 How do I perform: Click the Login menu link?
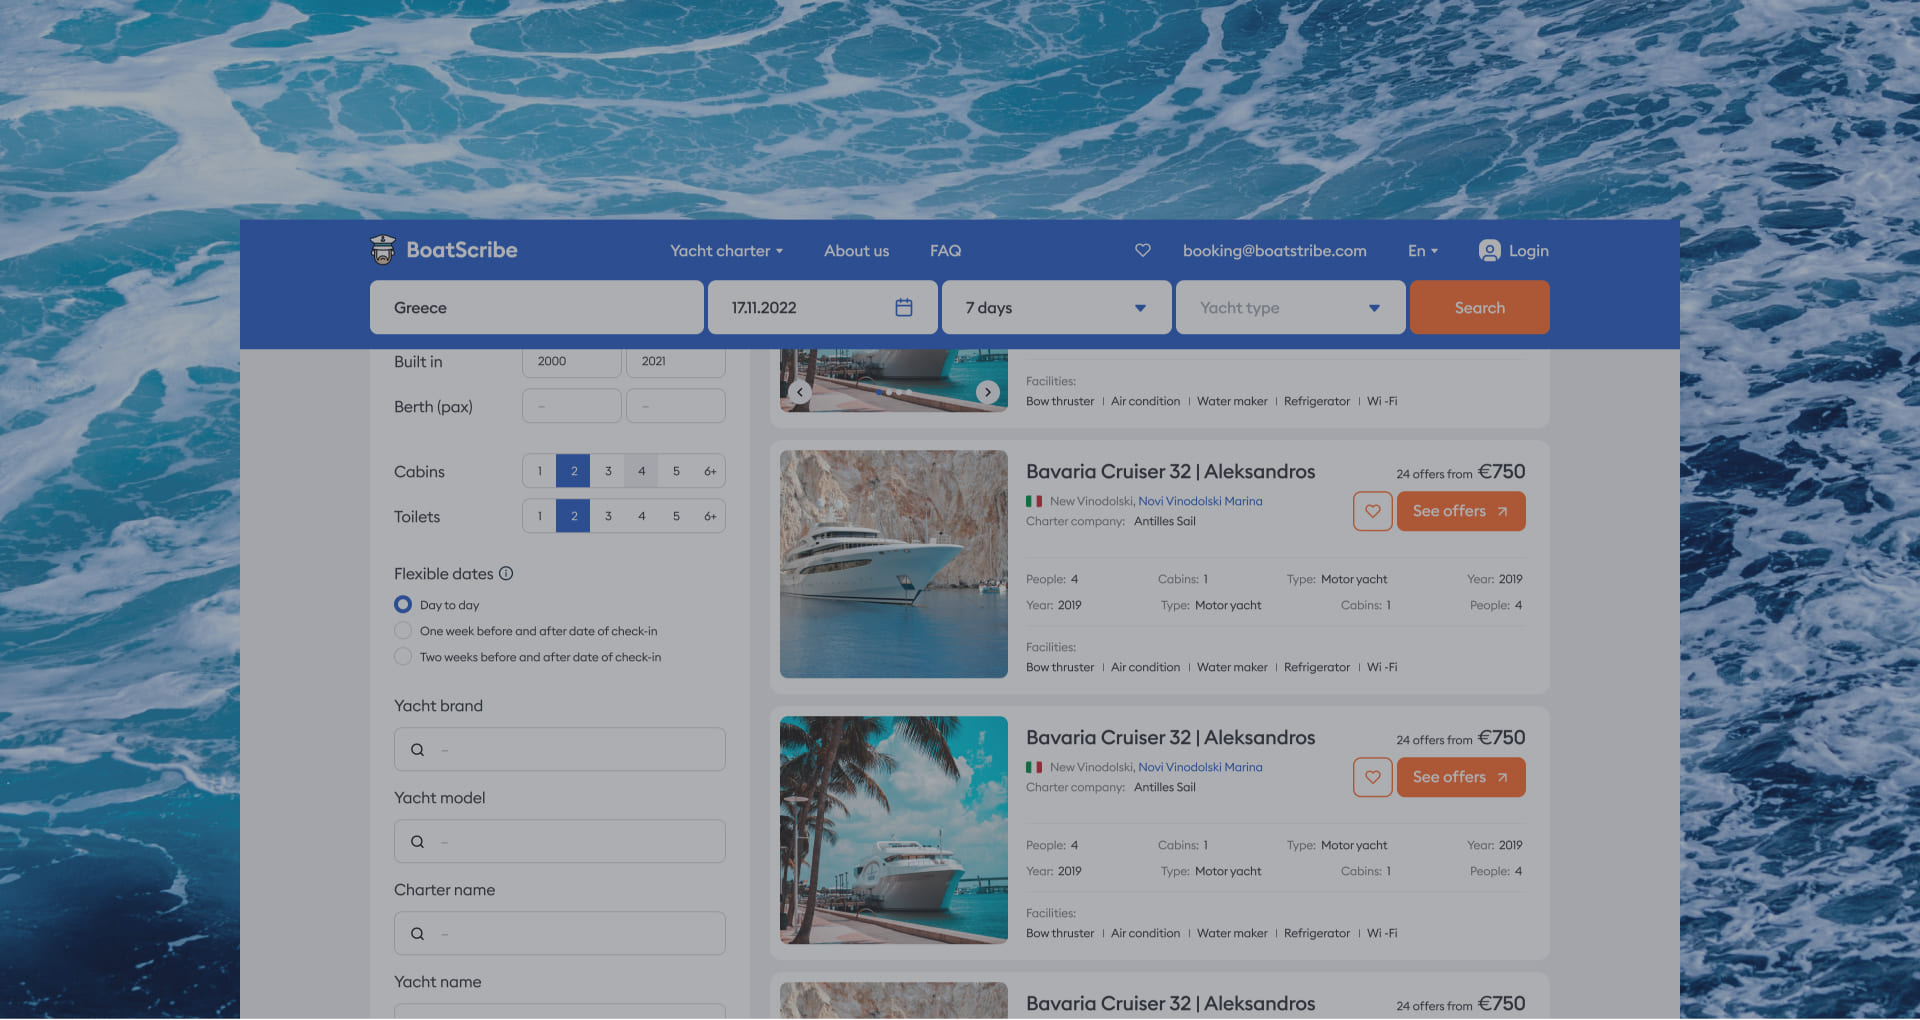click(1528, 251)
